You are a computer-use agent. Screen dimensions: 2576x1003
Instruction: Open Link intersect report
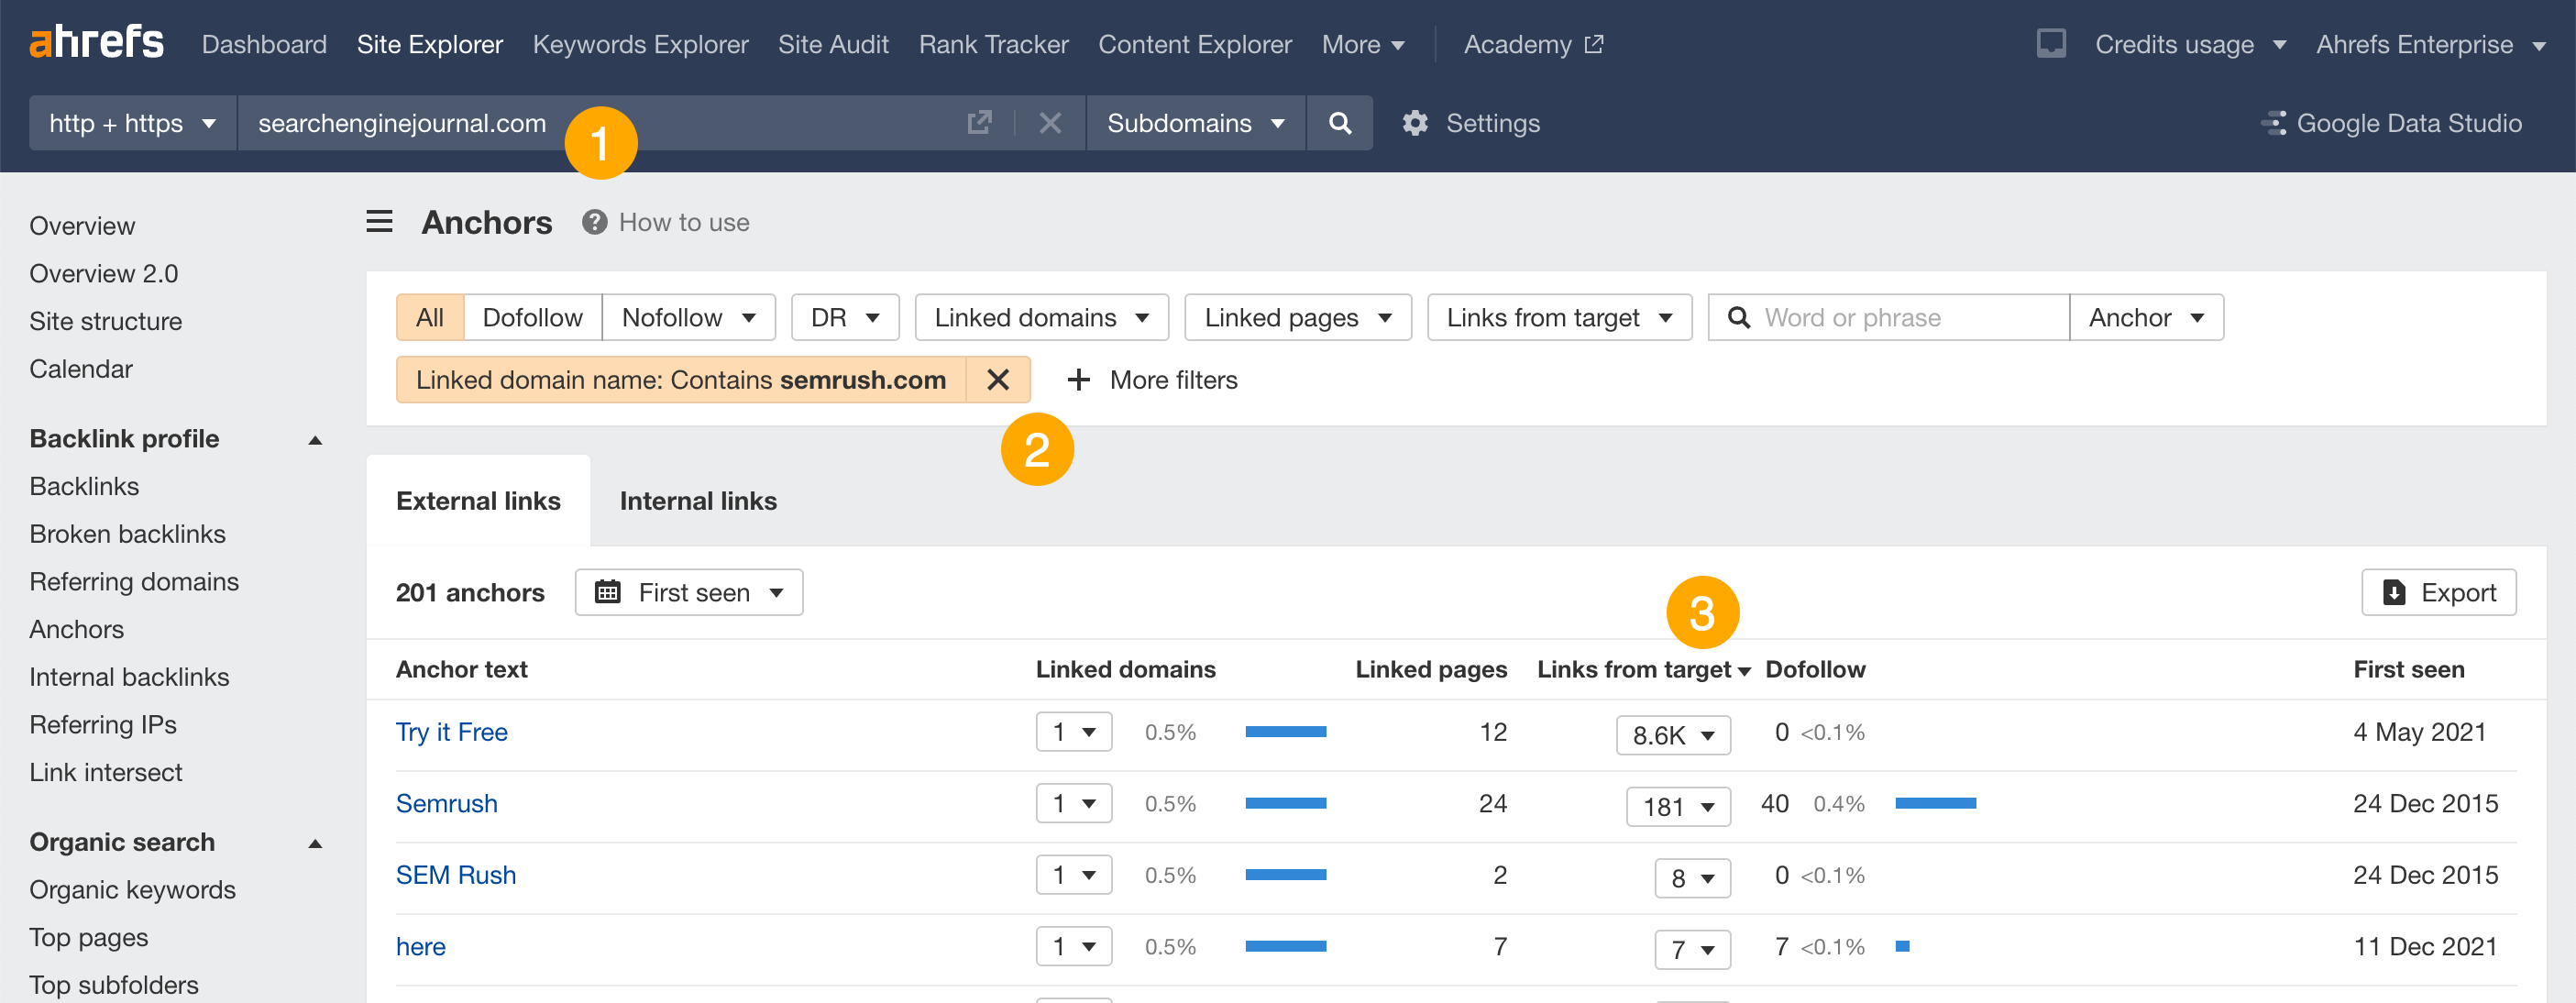[x=106, y=772]
